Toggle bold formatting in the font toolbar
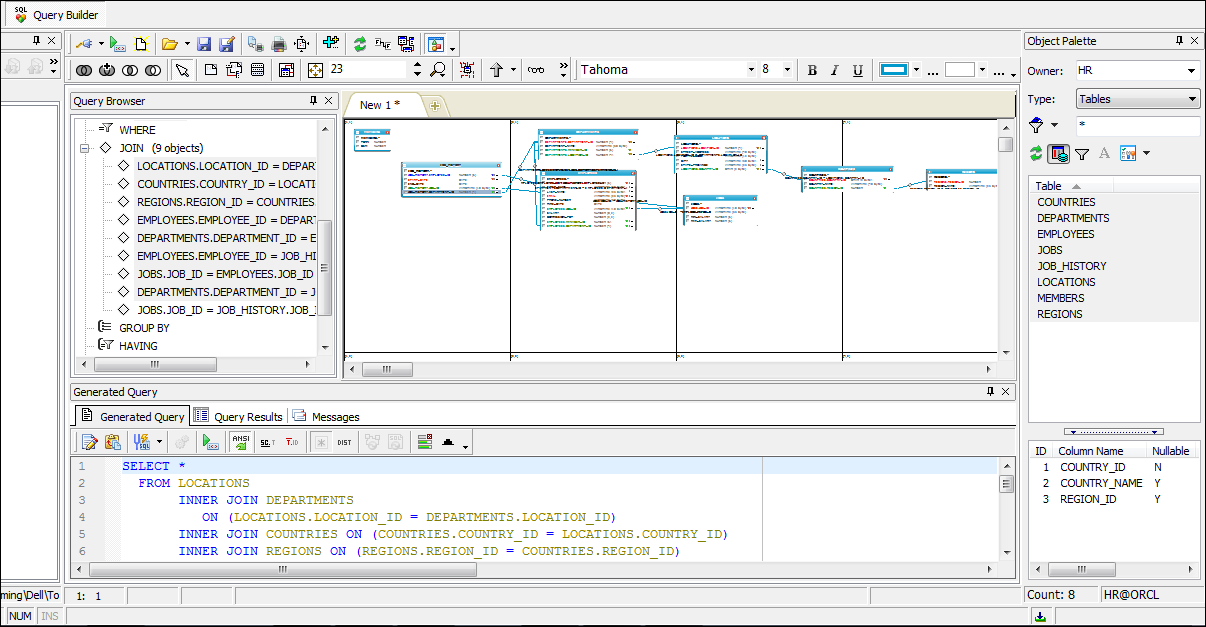1206x627 pixels. [x=812, y=70]
